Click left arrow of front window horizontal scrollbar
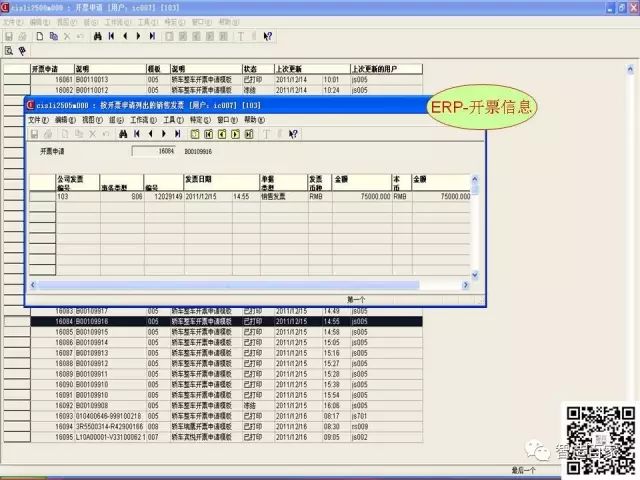Screen dimensions: 640x480 coord(33,285)
